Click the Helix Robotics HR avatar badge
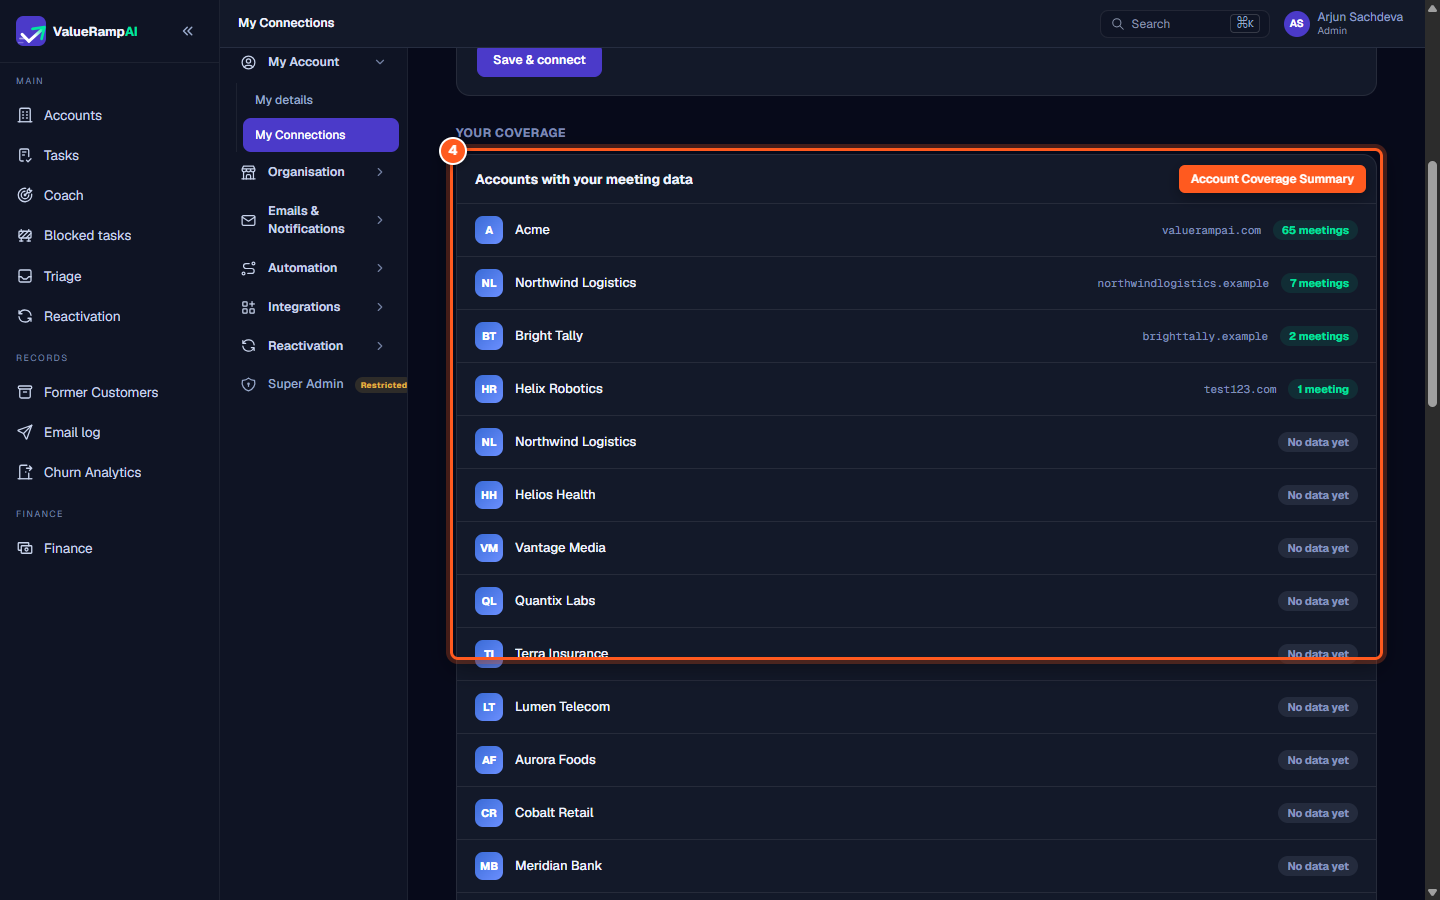 (489, 389)
